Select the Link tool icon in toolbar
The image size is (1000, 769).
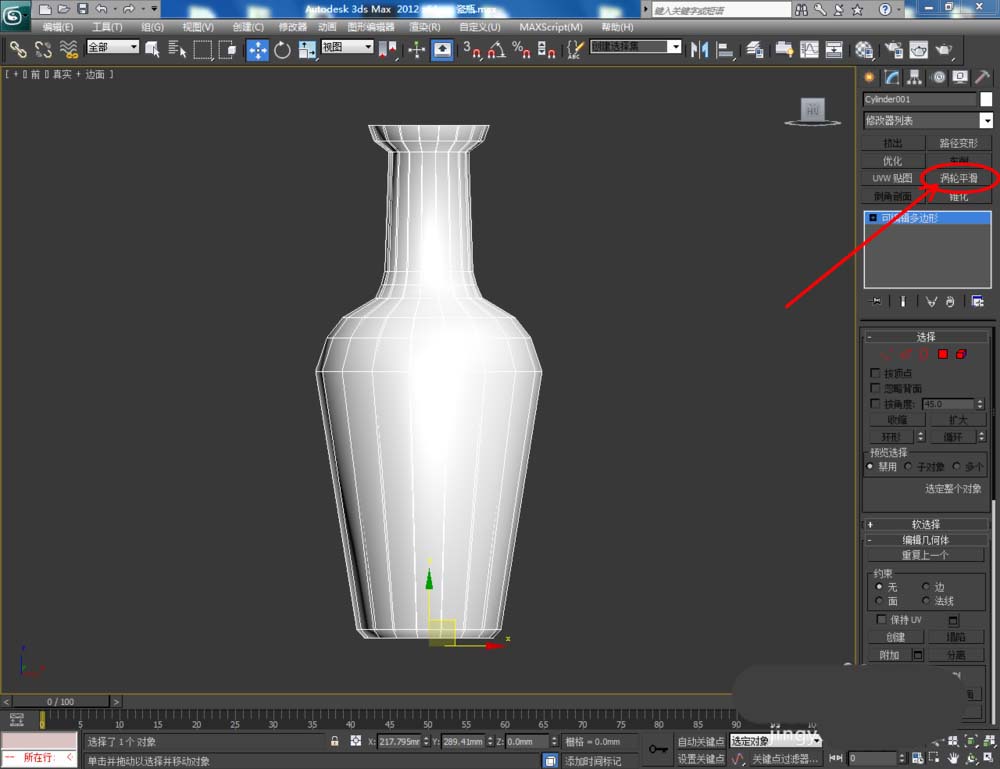pos(18,49)
